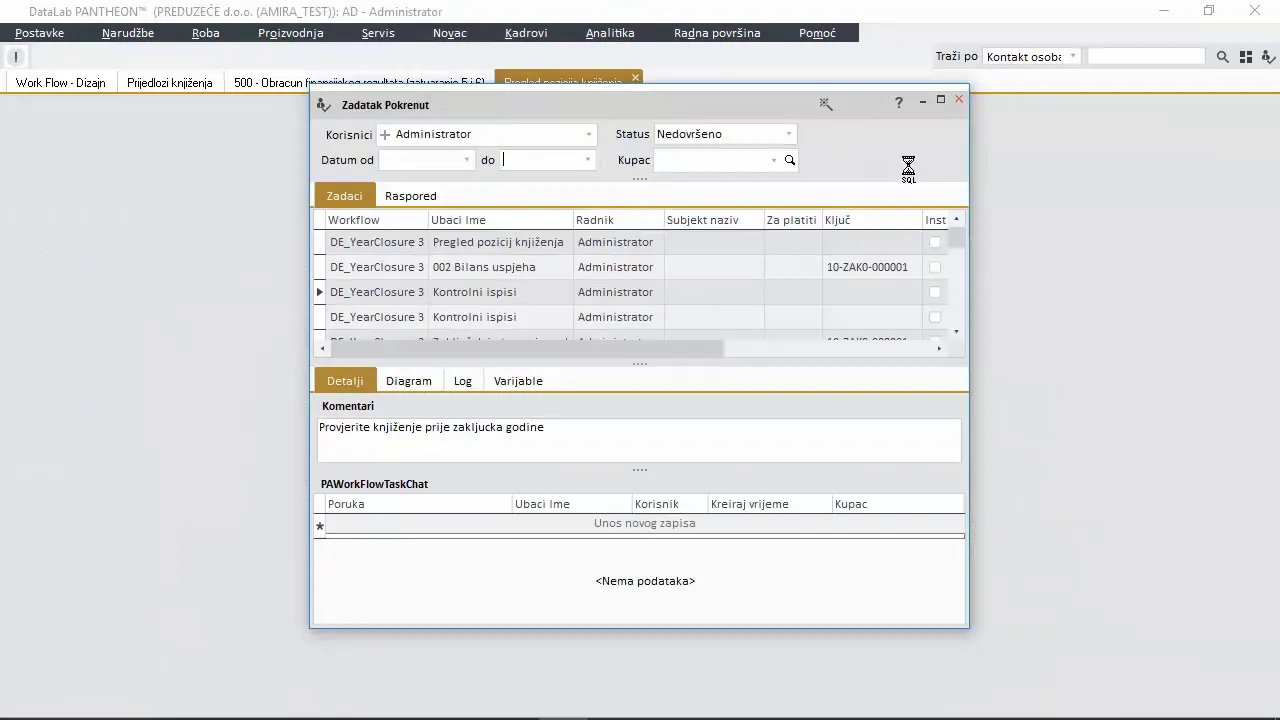Switch to the Prijedlozi knjiženja tab
This screenshot has width=1280, height=720.
point(170,83)
